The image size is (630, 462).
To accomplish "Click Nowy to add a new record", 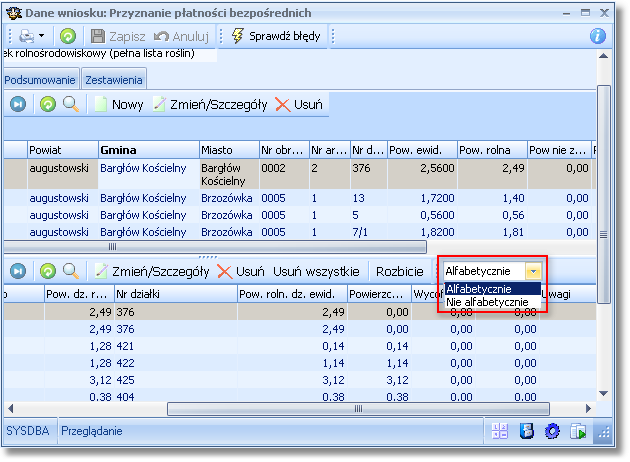I will [x=119, y=104].
